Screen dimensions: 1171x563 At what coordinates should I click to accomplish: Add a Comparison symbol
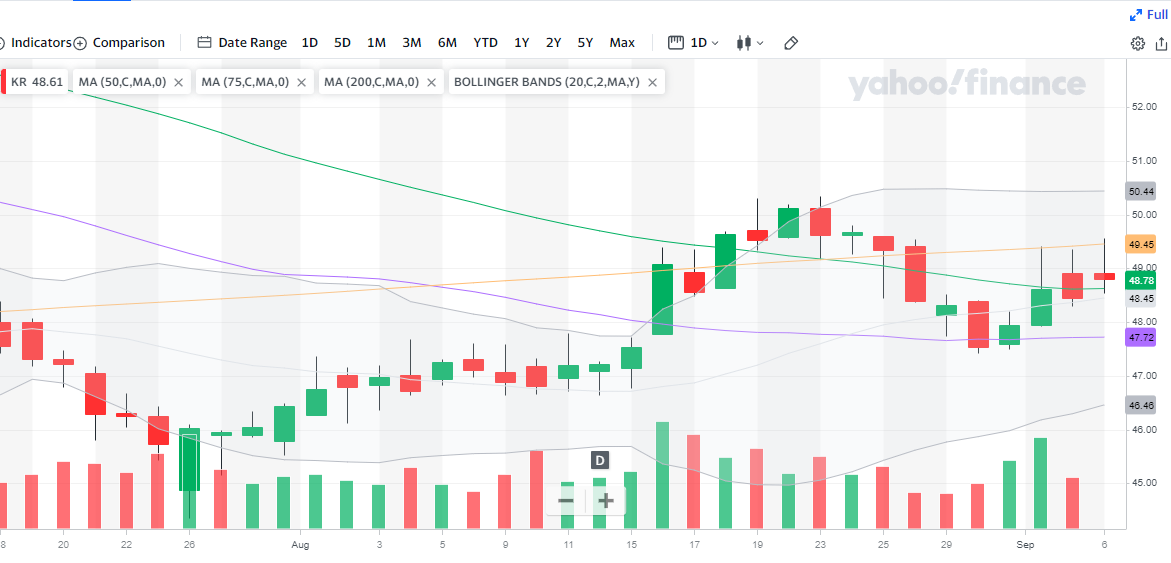pyautogui.click(x=120, y=43)
